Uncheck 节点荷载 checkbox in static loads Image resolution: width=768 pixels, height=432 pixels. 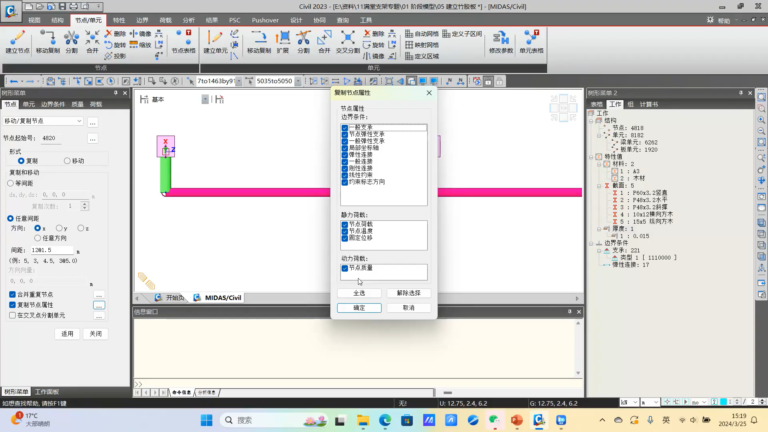coord(345,224)
